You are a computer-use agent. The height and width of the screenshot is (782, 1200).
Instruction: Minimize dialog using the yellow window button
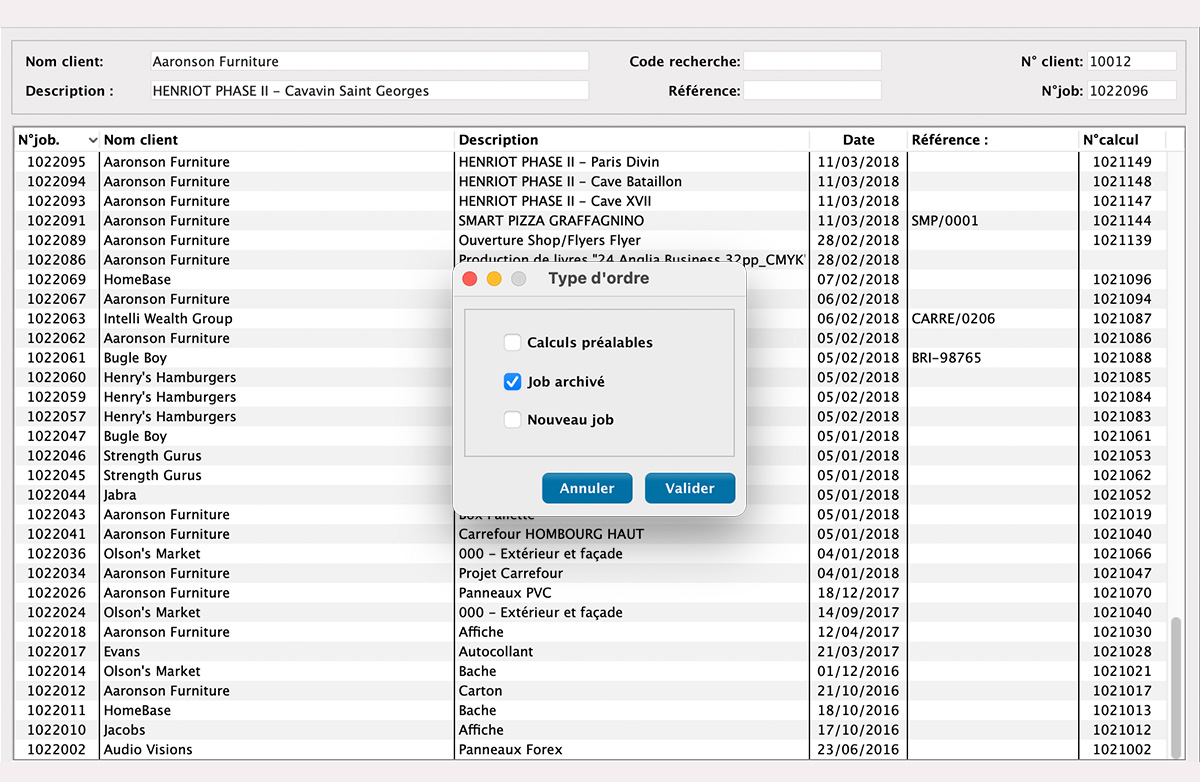coord(494,279)
